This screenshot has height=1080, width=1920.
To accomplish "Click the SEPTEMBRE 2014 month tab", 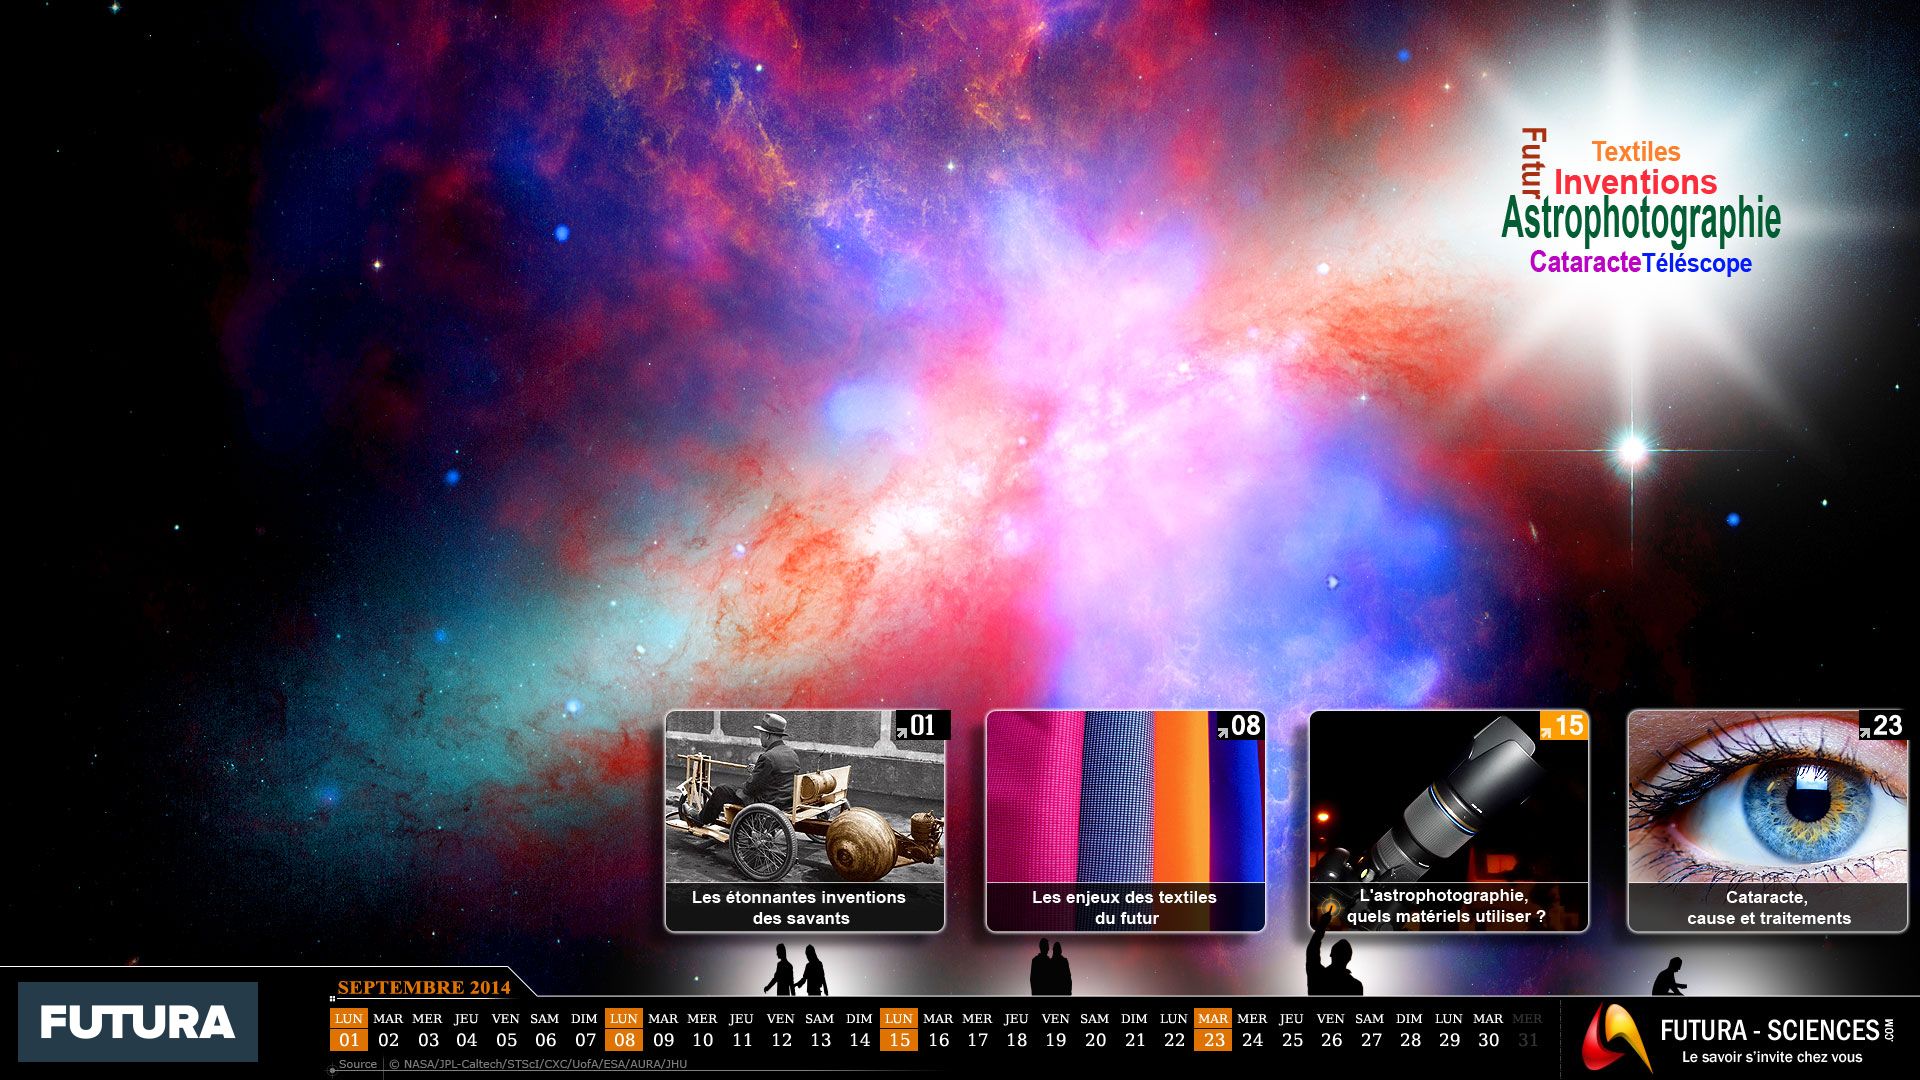I will (424, 987).
